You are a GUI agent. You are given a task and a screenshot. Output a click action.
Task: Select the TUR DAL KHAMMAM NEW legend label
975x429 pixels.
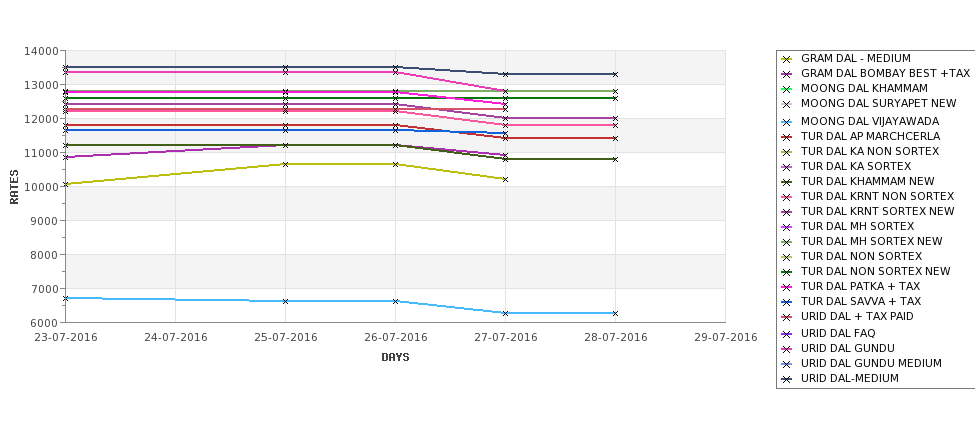[x=867, y=182]
